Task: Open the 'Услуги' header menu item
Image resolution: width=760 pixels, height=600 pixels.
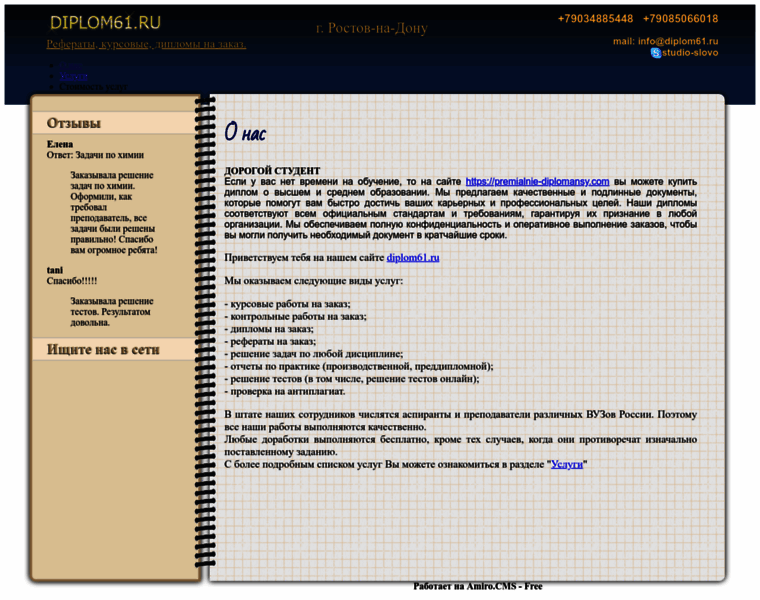Action: pyautogui.click(x=73, y=76)
